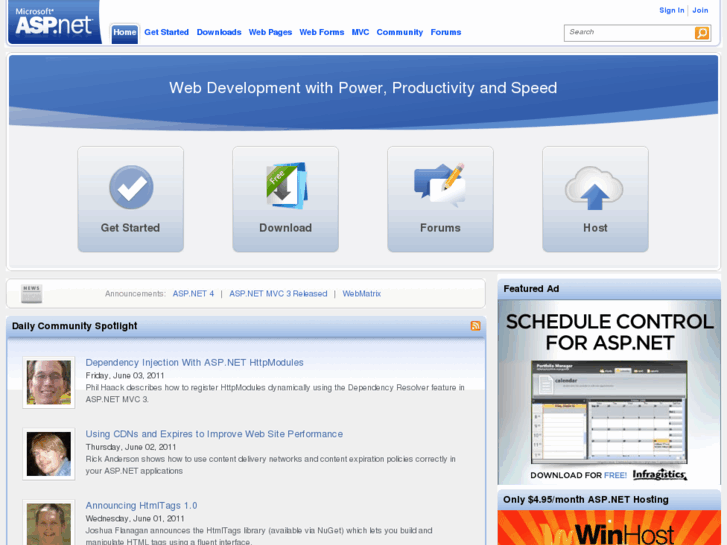Click the Sign In link
Image resolution: width=727 pixels, height=545 pixels.
672,10
